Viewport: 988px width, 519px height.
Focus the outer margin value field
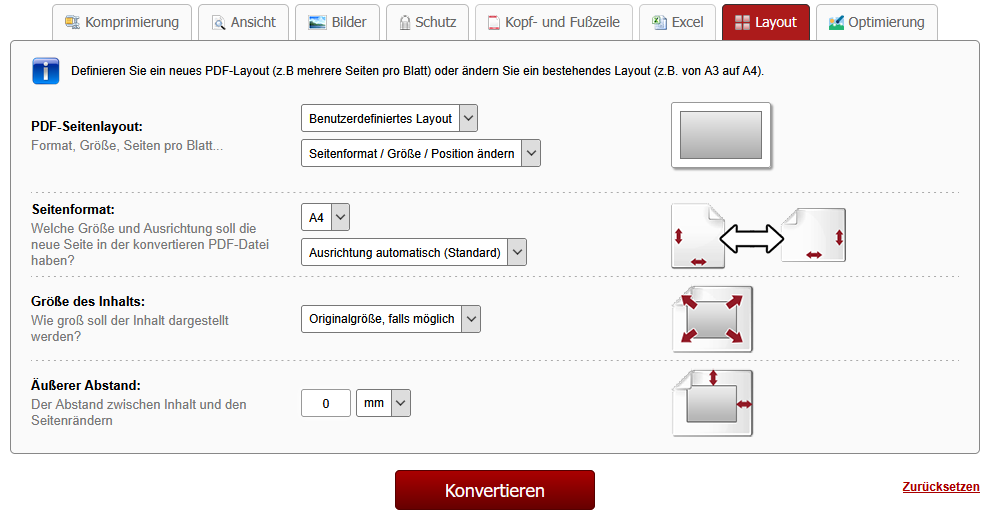(326, 403)
